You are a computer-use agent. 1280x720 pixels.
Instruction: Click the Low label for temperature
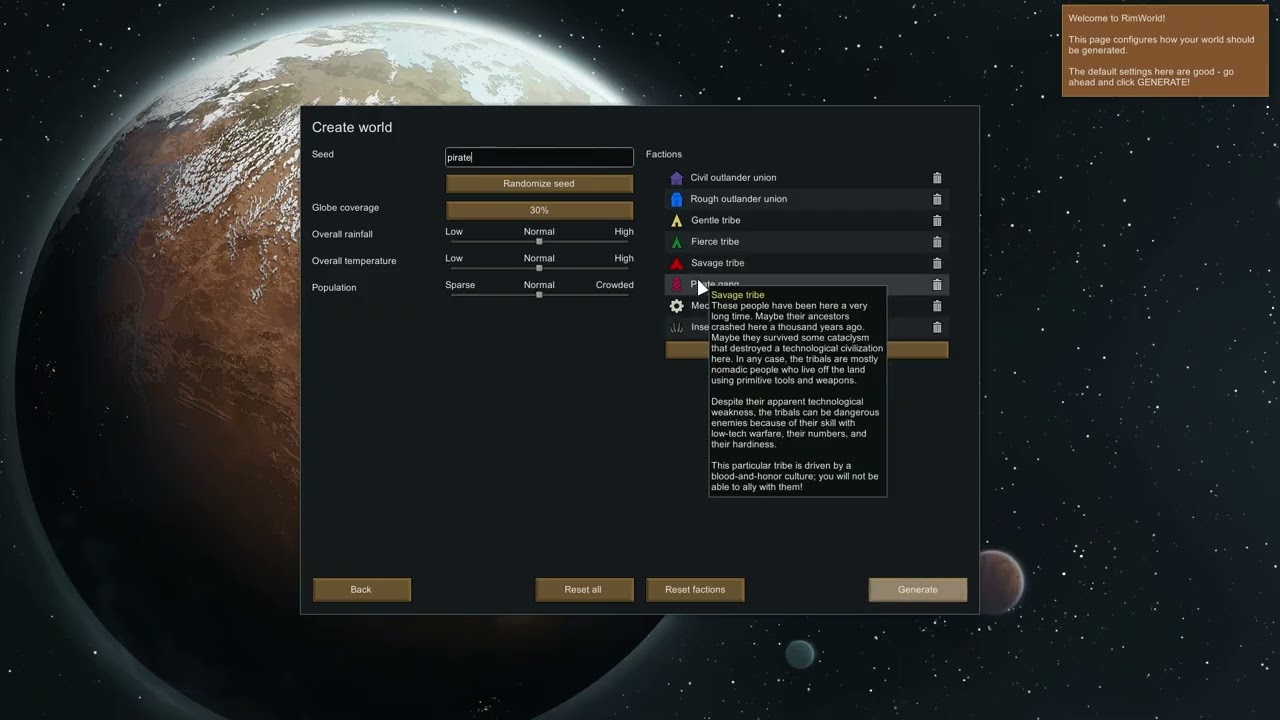pos(454,258)
